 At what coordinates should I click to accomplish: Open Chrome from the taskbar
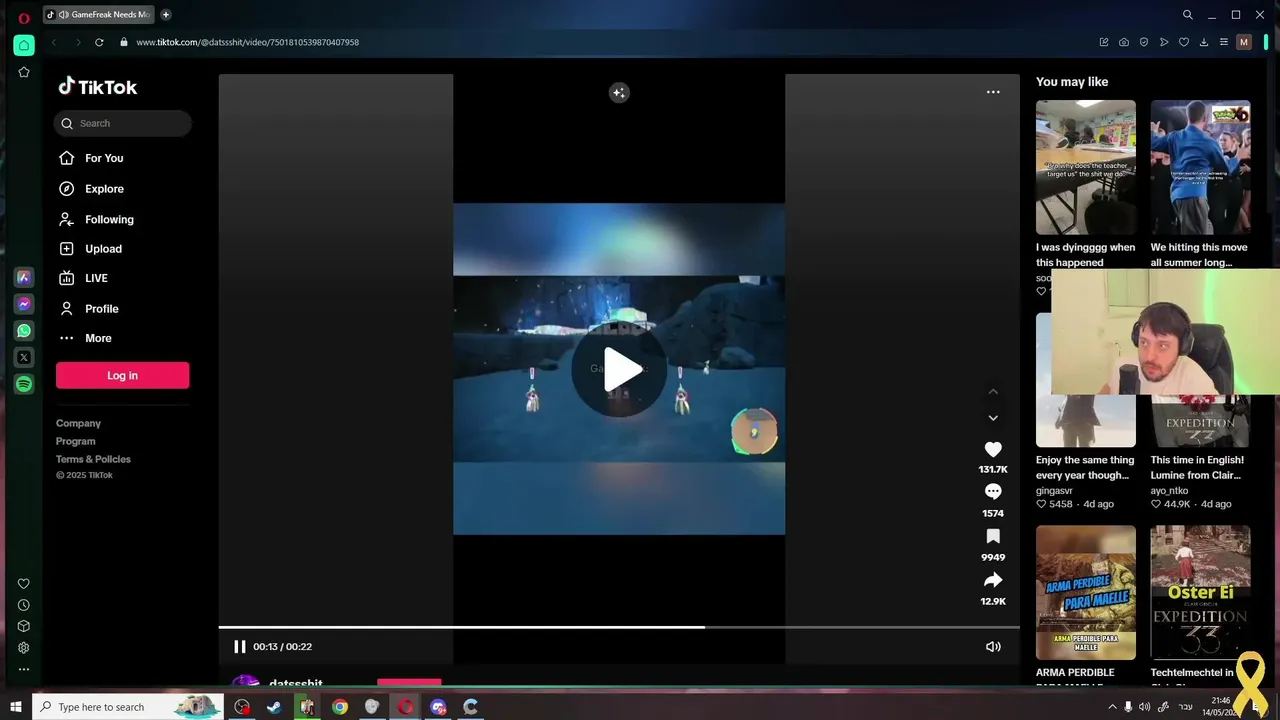pyautogui.click(x=340, y=707)
